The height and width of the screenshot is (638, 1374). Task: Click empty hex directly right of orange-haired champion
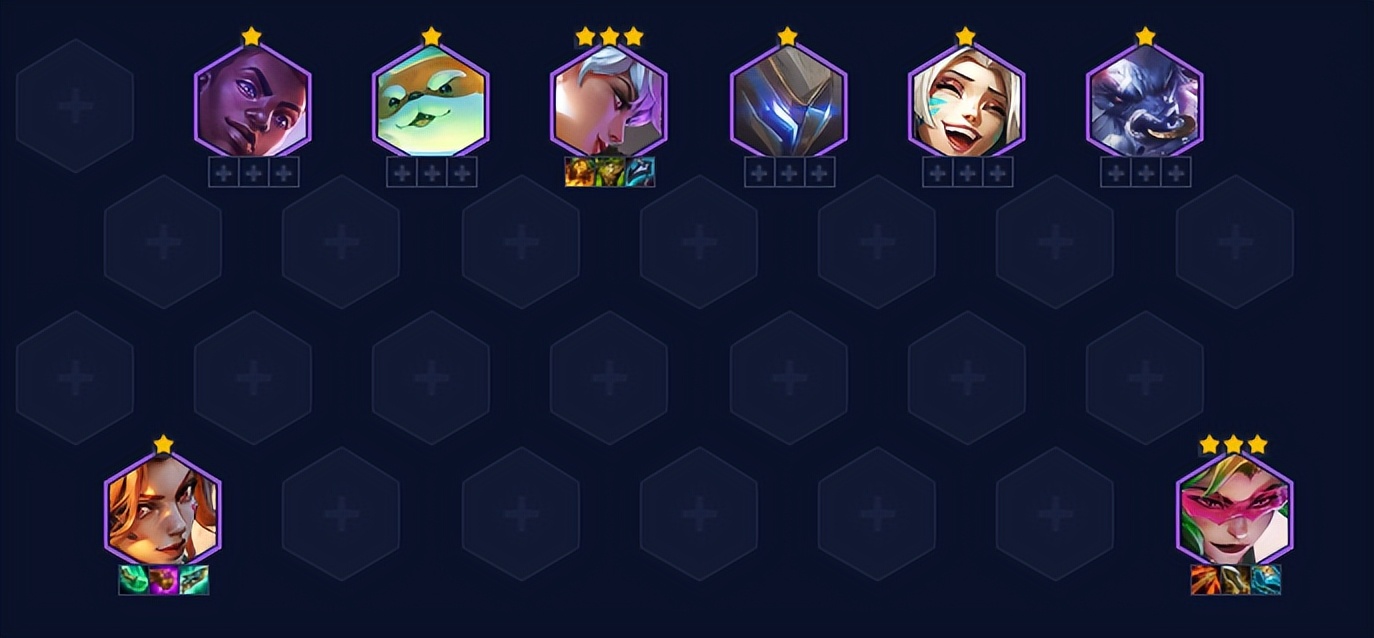pyautogui.click(x=341, y=514)
